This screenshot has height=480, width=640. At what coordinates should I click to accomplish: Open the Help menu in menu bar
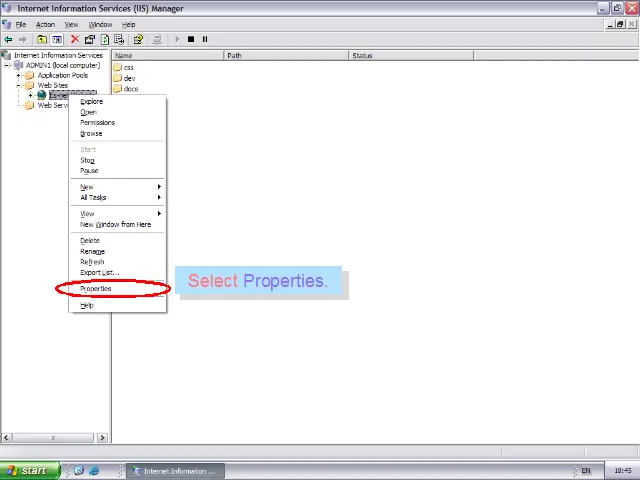coord(129,24)
